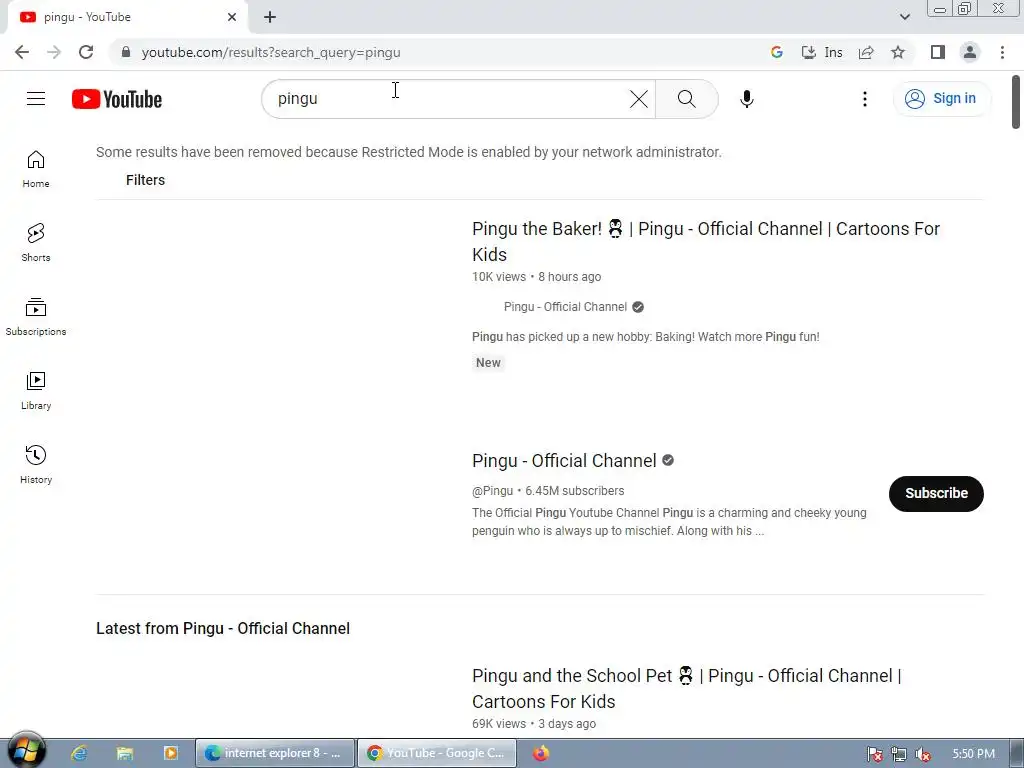
Task: Share this page icon
Action: 866,52
